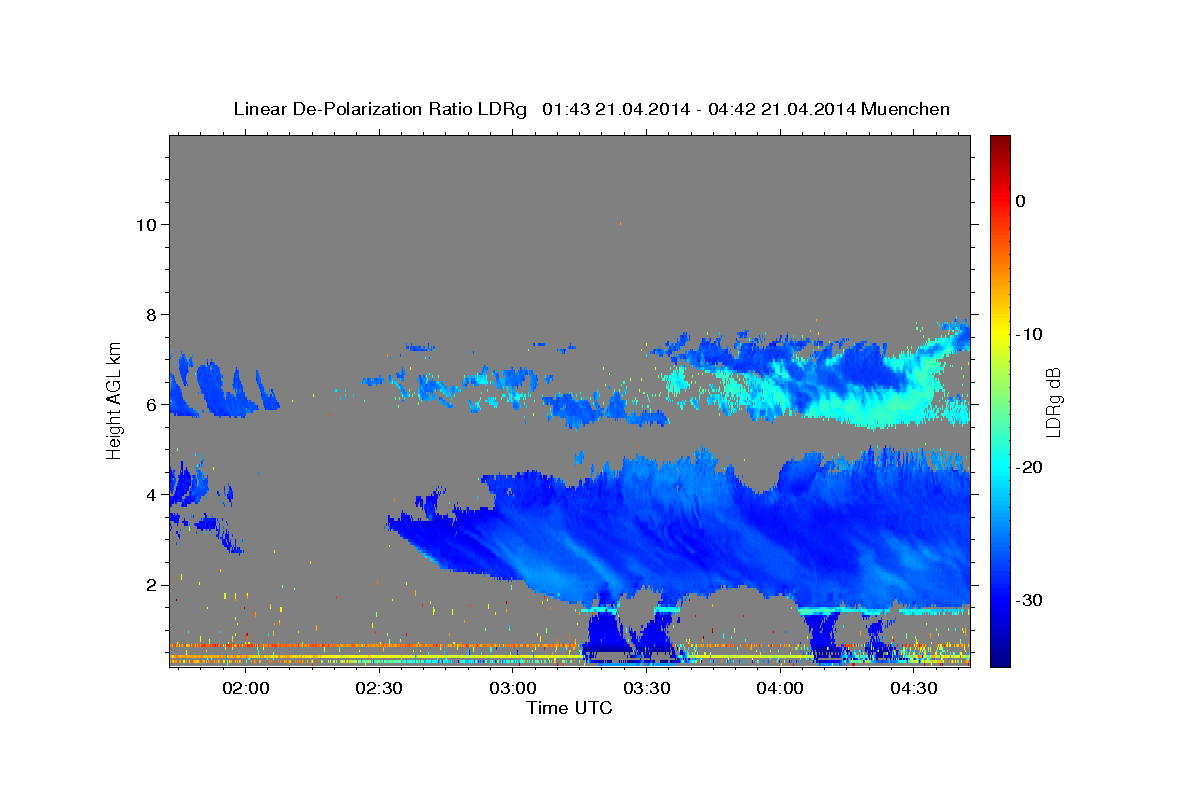Click the y-axis tick label '10'
The image size is (1200, 800).
pos(146,224)
